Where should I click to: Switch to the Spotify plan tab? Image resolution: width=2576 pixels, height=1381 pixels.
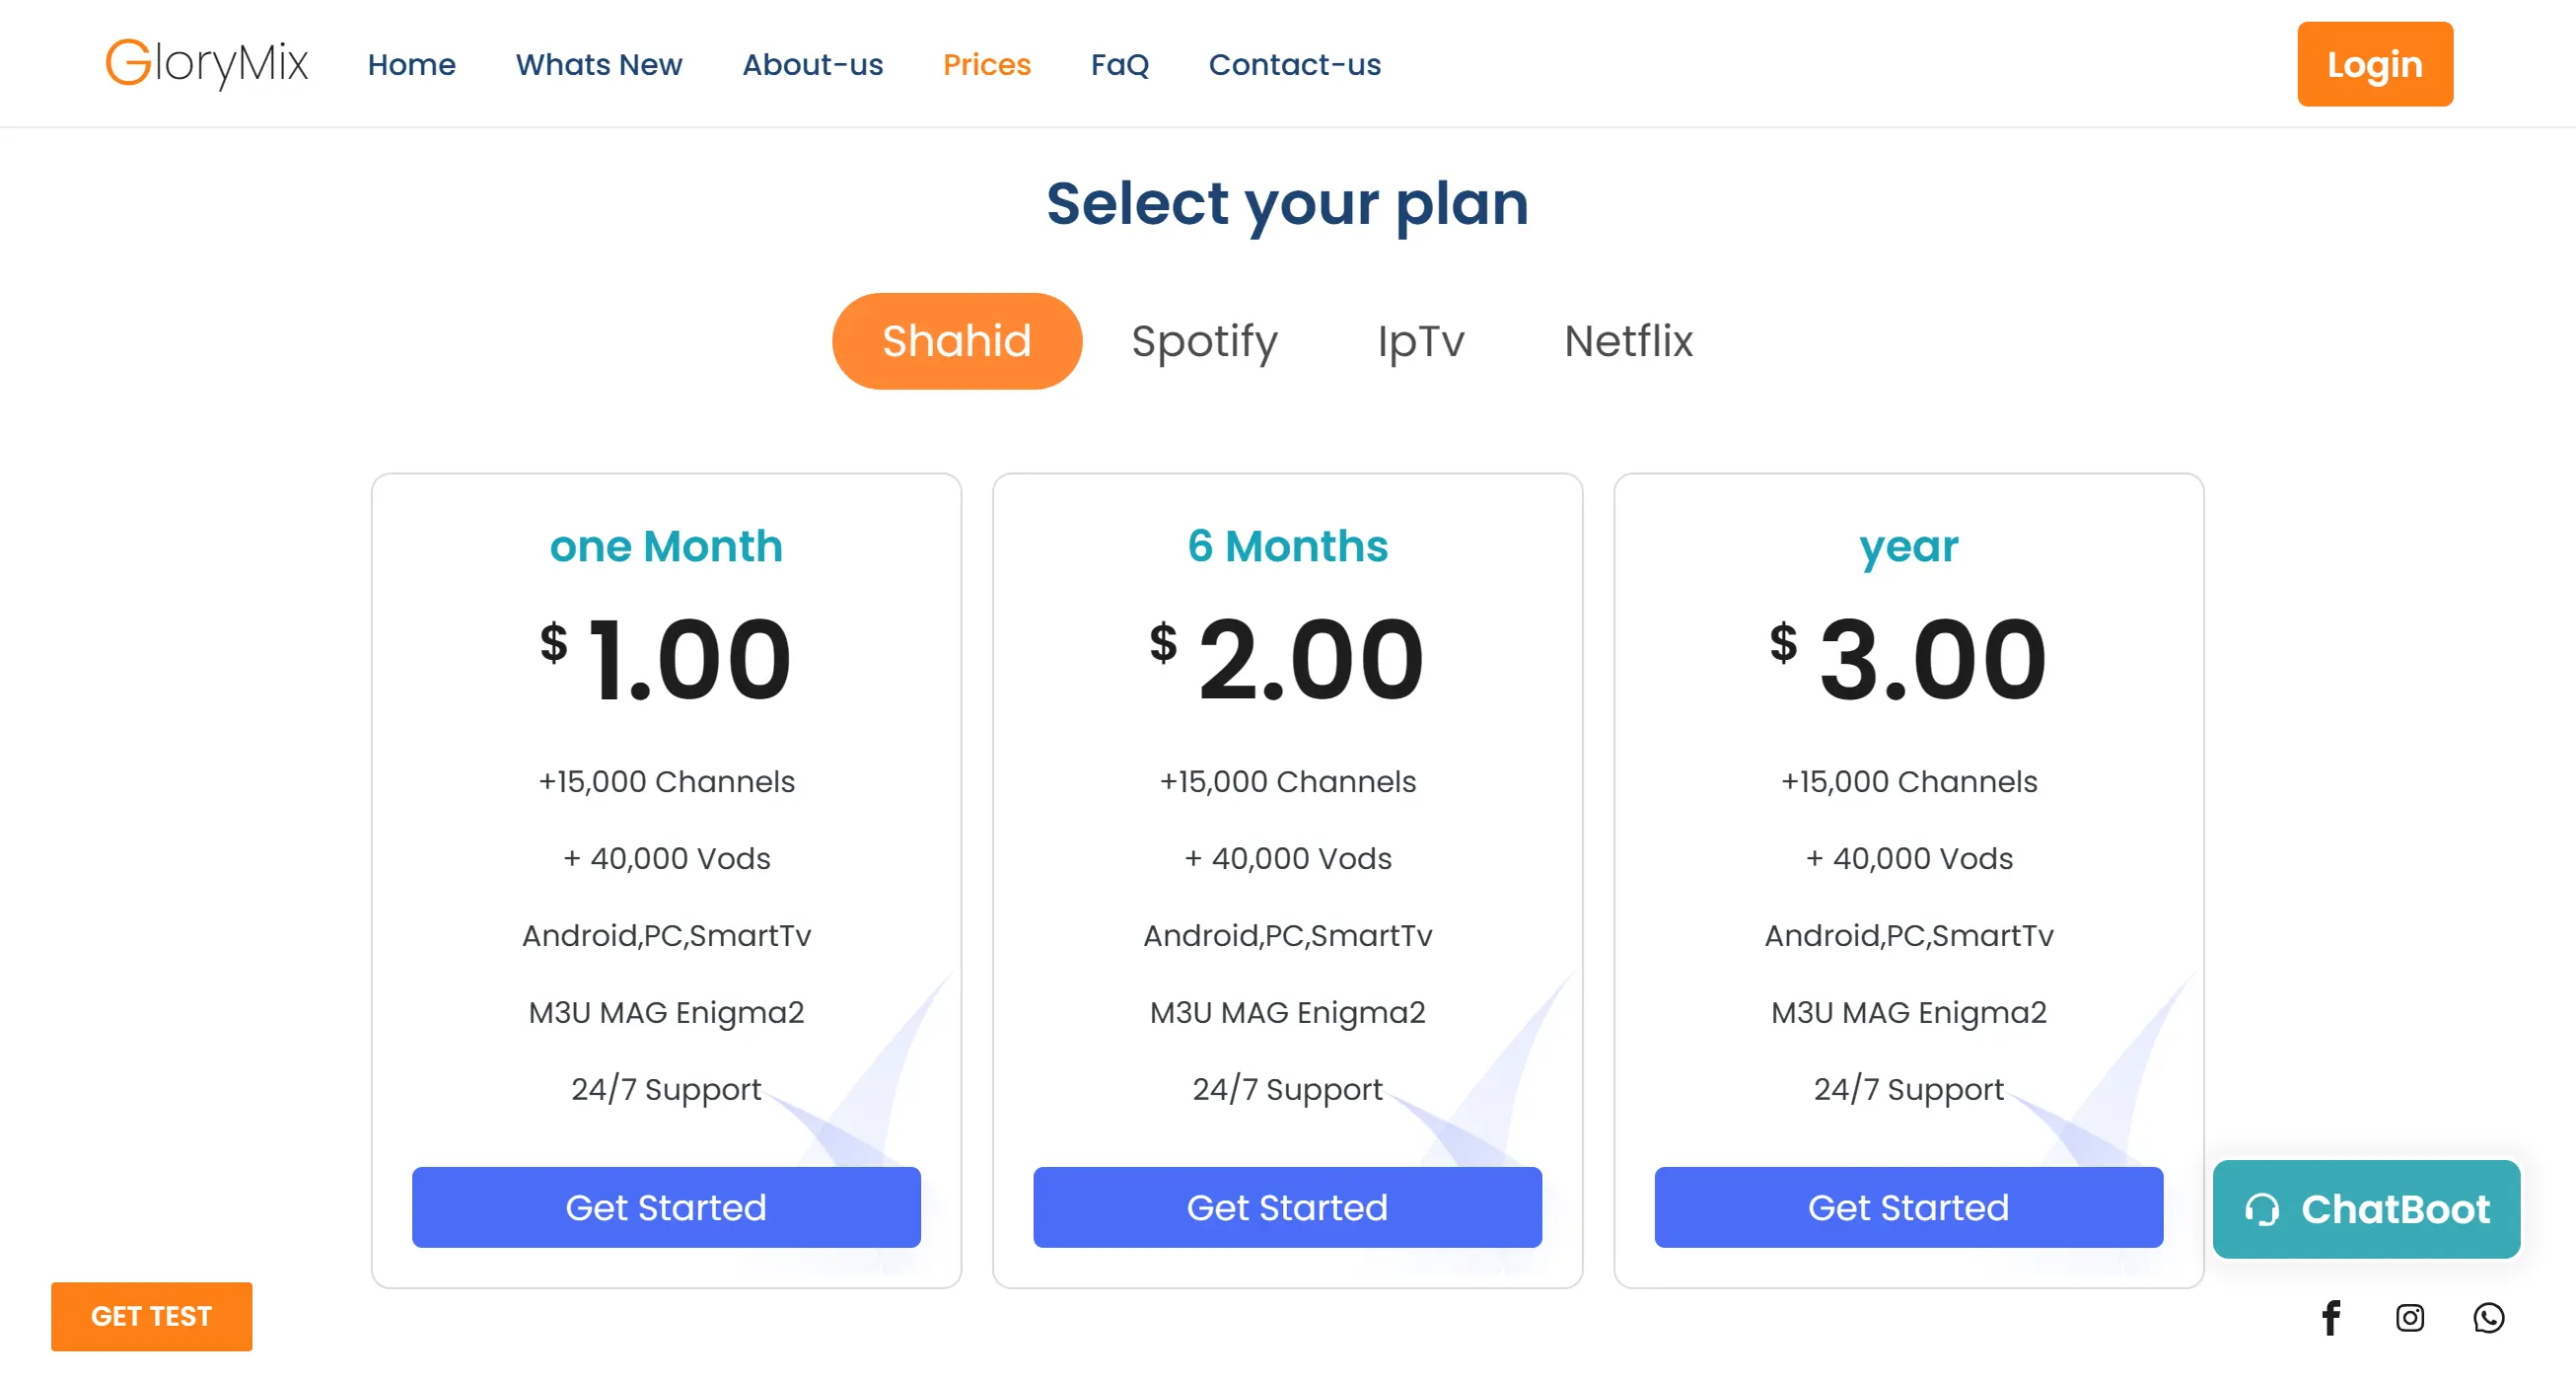click(1204, 341)
